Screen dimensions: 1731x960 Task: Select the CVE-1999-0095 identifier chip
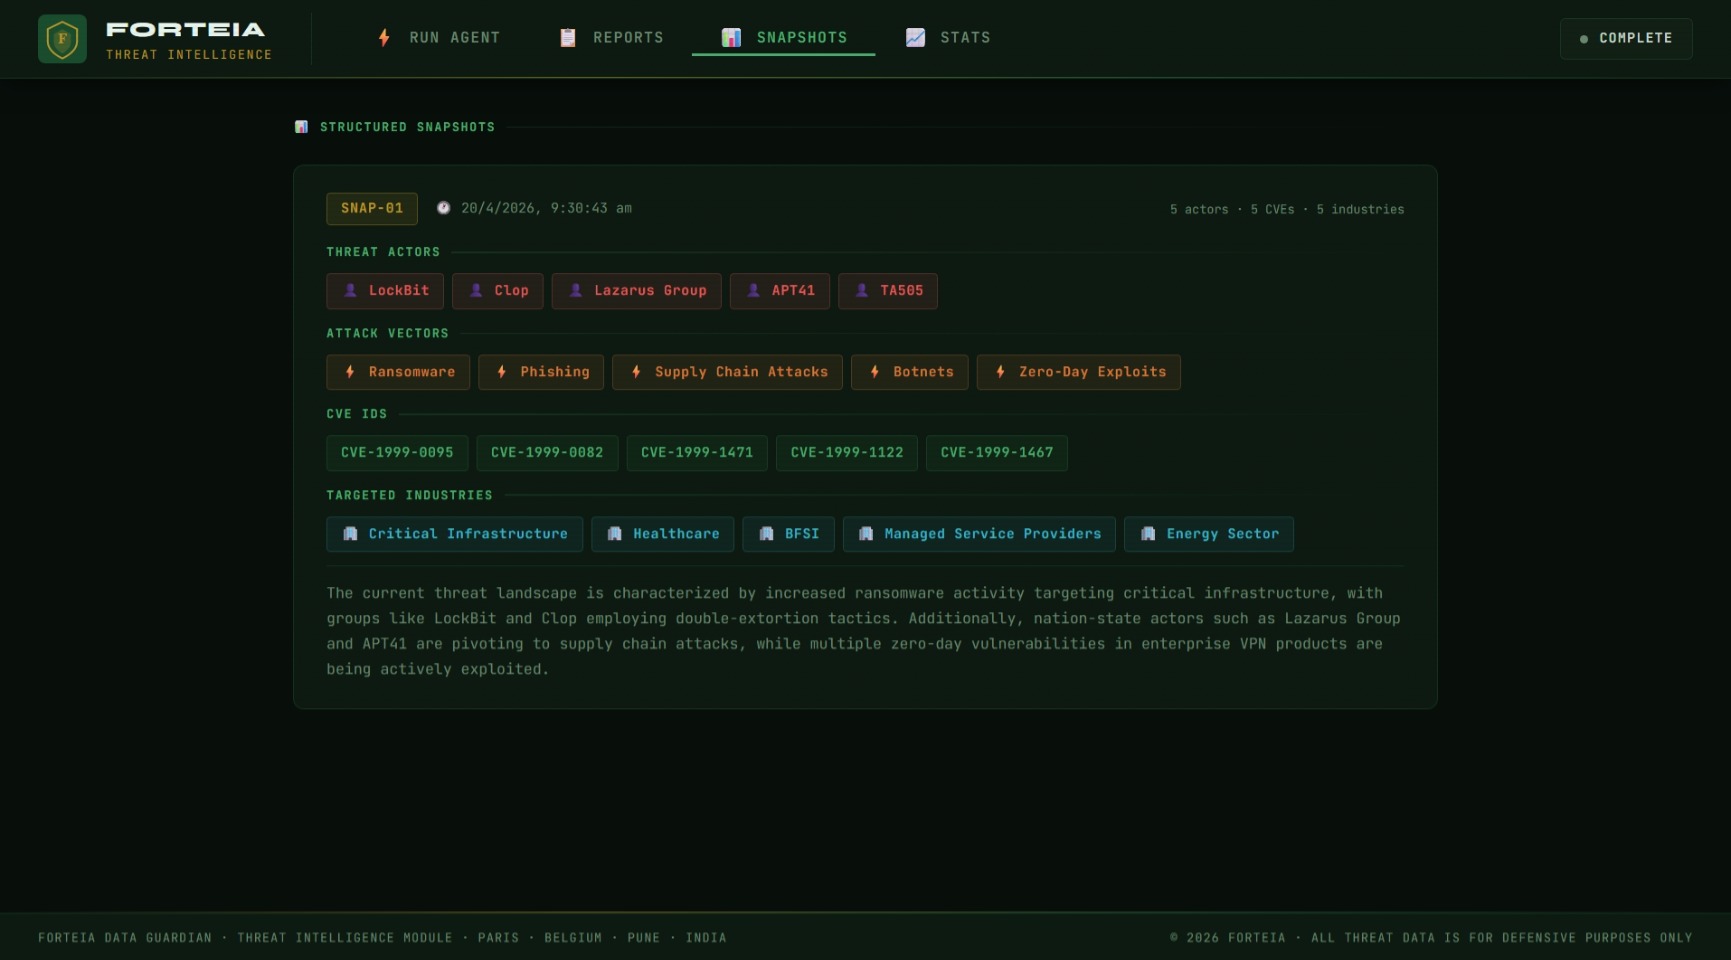pyautogui.click(x=397, y=453)
